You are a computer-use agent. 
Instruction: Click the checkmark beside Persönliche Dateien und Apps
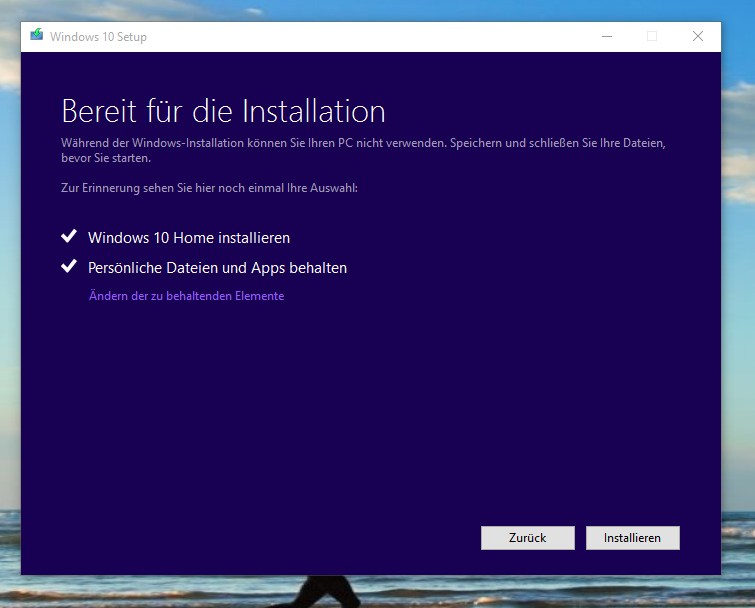click(69, 267)
